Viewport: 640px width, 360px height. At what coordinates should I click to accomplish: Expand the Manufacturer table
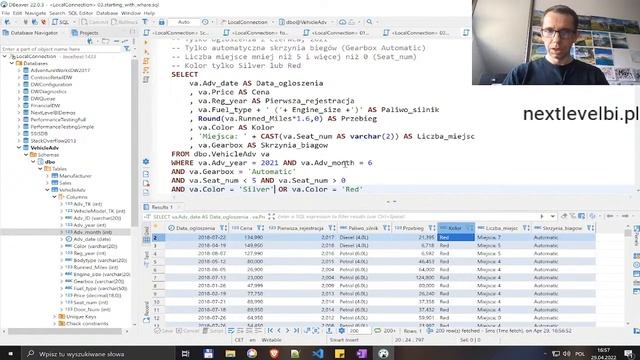tap(47, 176)
